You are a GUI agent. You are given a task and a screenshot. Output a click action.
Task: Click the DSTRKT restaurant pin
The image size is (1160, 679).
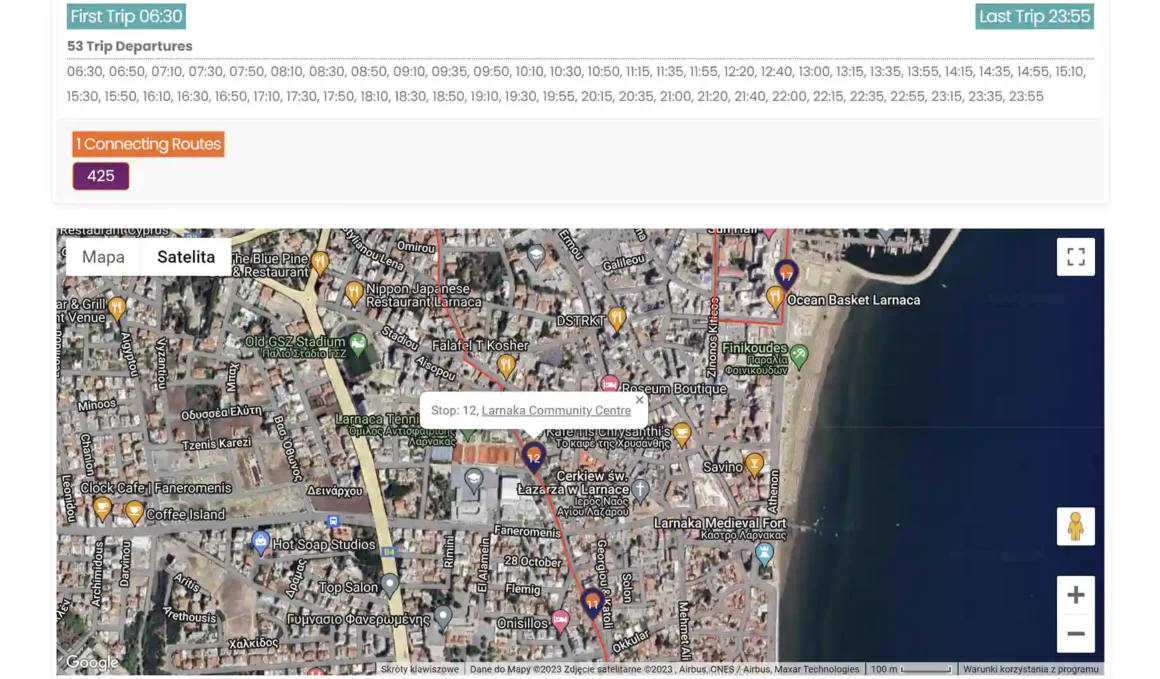617,318
